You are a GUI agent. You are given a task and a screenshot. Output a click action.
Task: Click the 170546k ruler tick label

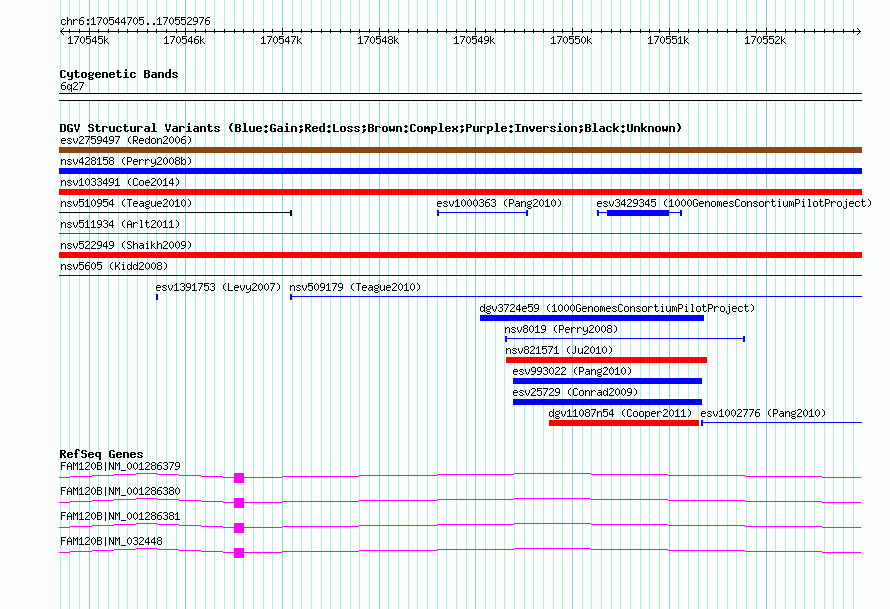184,40
